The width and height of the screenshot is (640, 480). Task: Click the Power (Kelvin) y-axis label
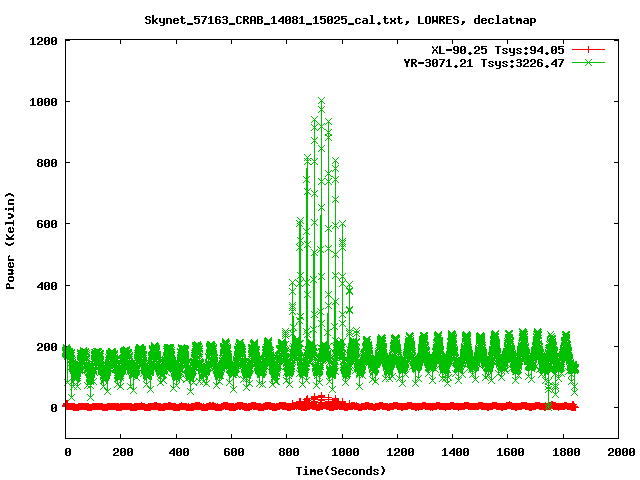click(x=10, y=241)
